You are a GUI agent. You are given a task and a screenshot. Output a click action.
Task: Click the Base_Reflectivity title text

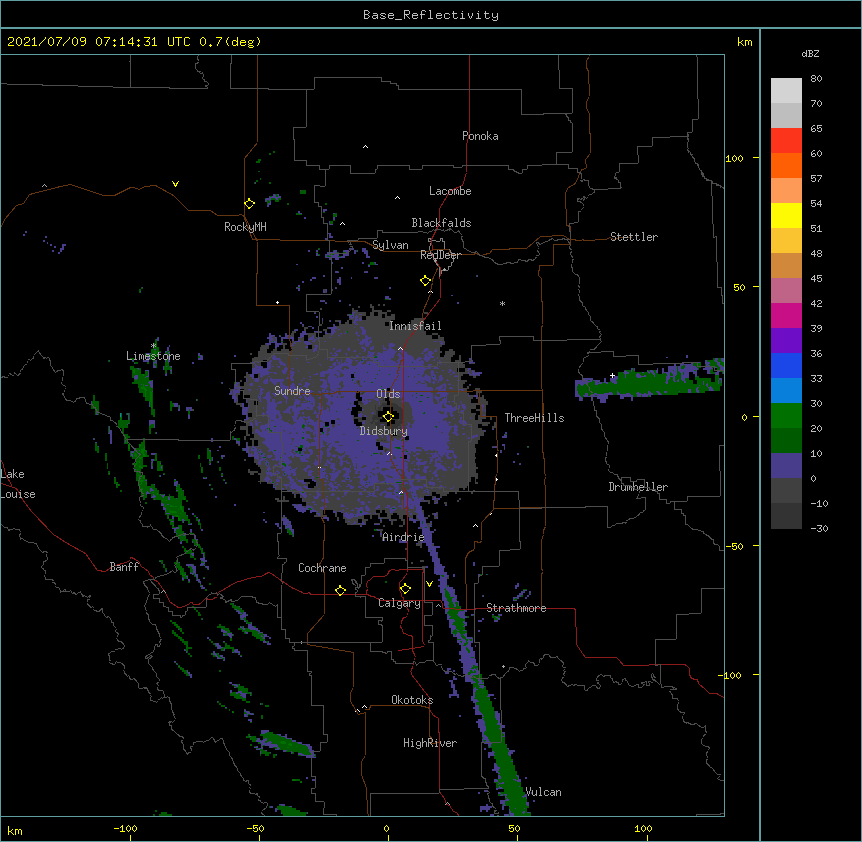point(431,15)
